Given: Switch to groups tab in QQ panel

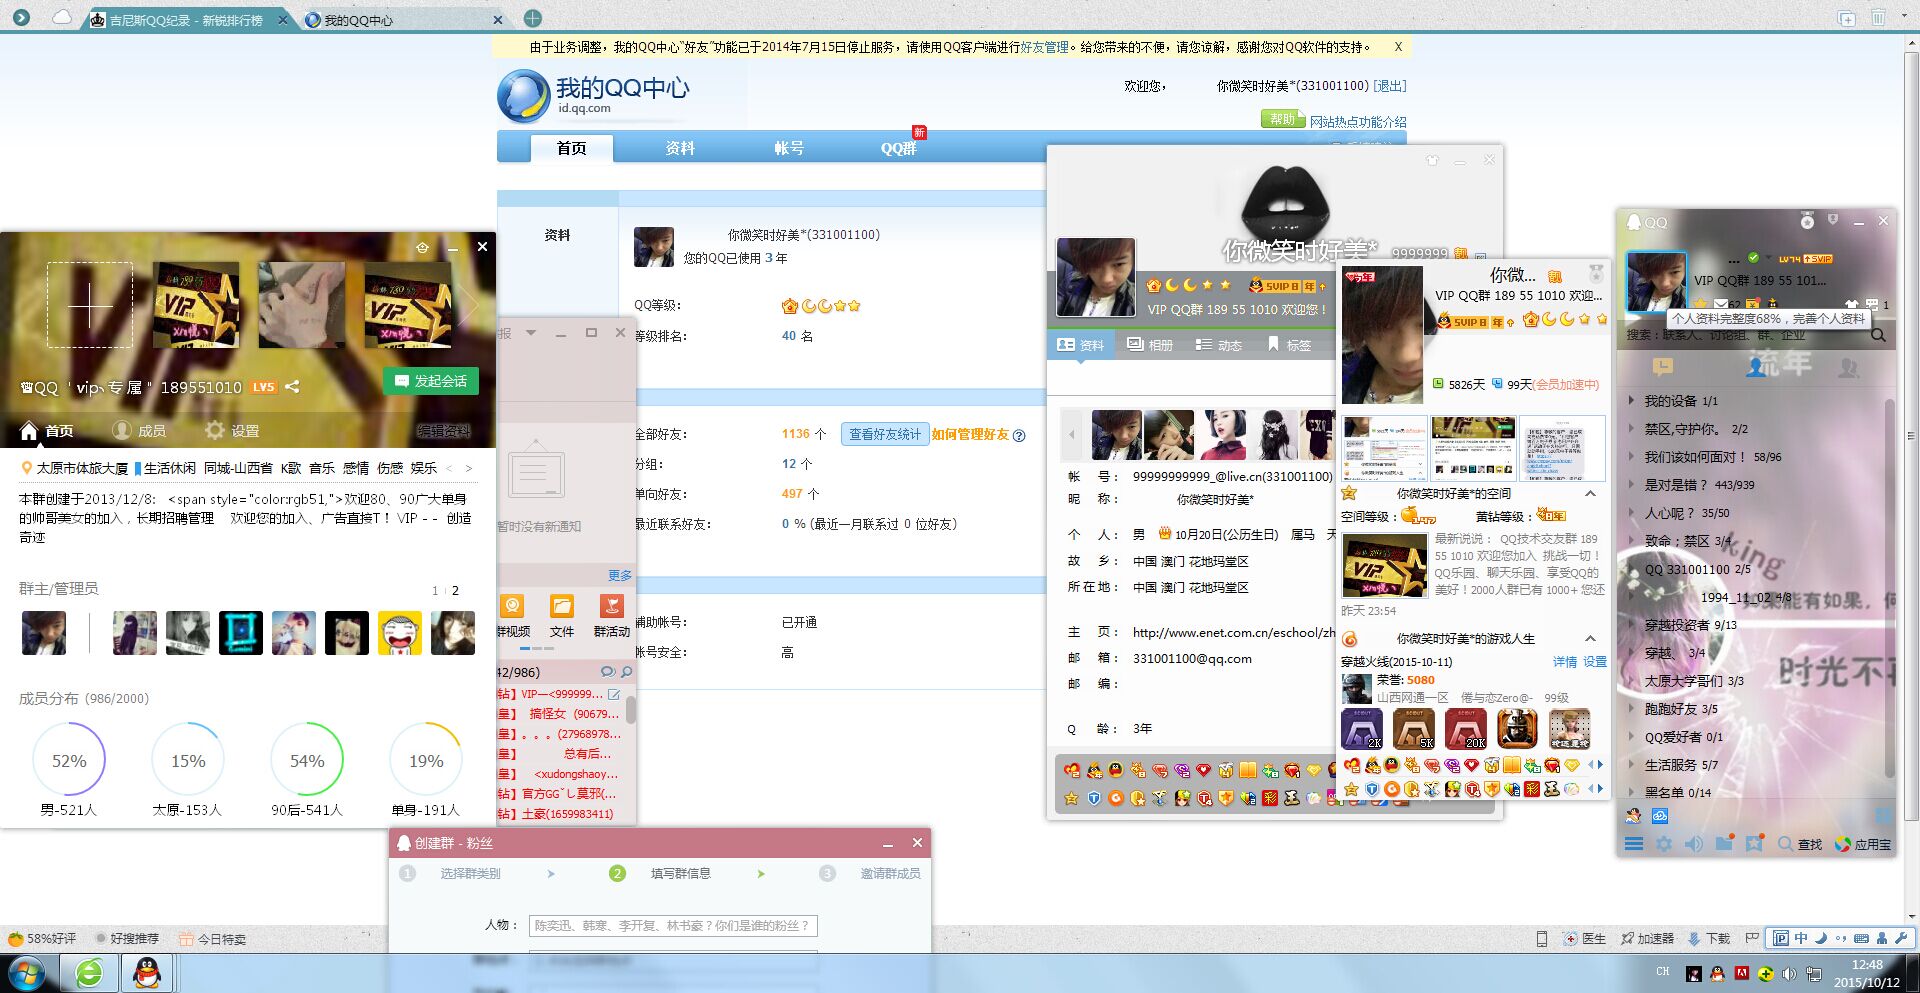Looking at the screenshot, I should (x=1848, y=367).
